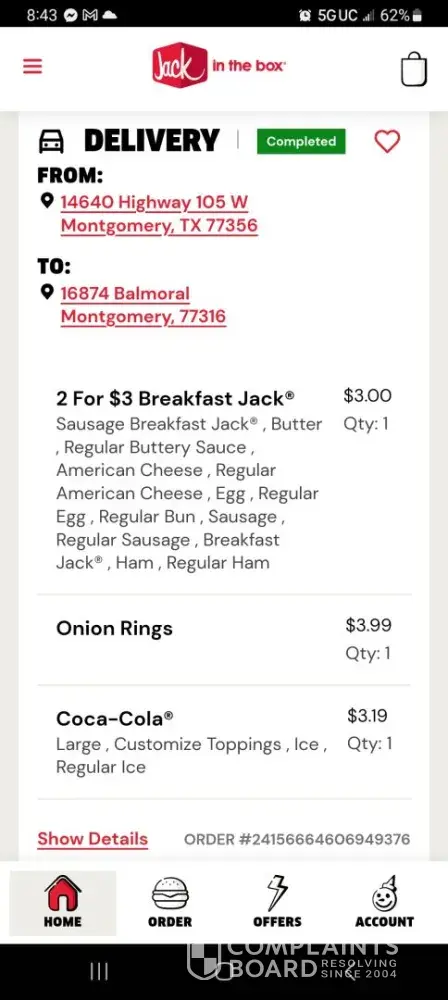The width and height of the screenshot is (448, 1000).
Task: Tap the delivery car icon
Action: coord(51,142)
